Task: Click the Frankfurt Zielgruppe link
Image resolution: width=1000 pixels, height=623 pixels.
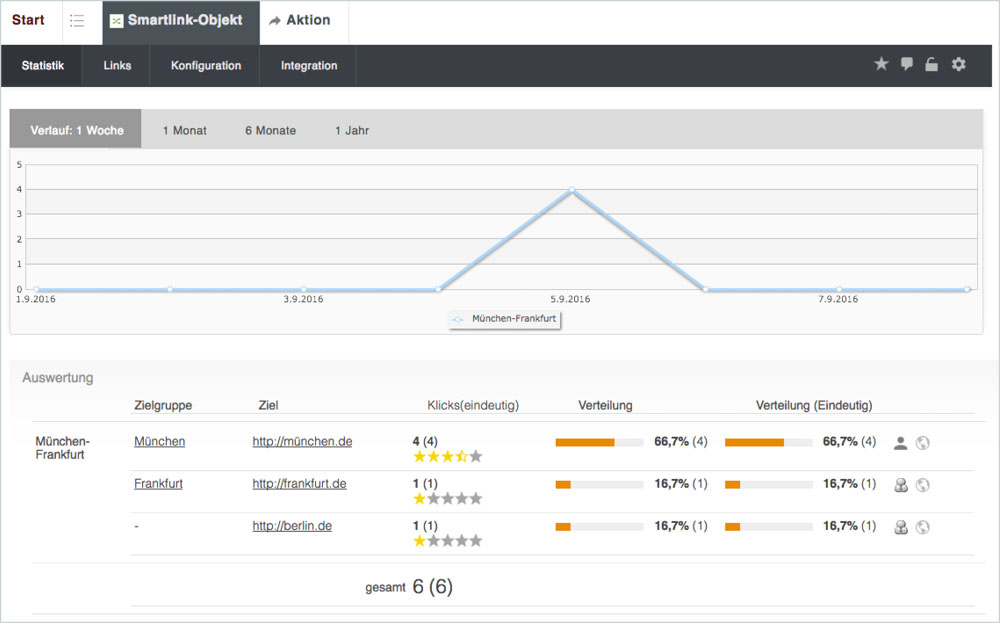Action: pos(158,483)
